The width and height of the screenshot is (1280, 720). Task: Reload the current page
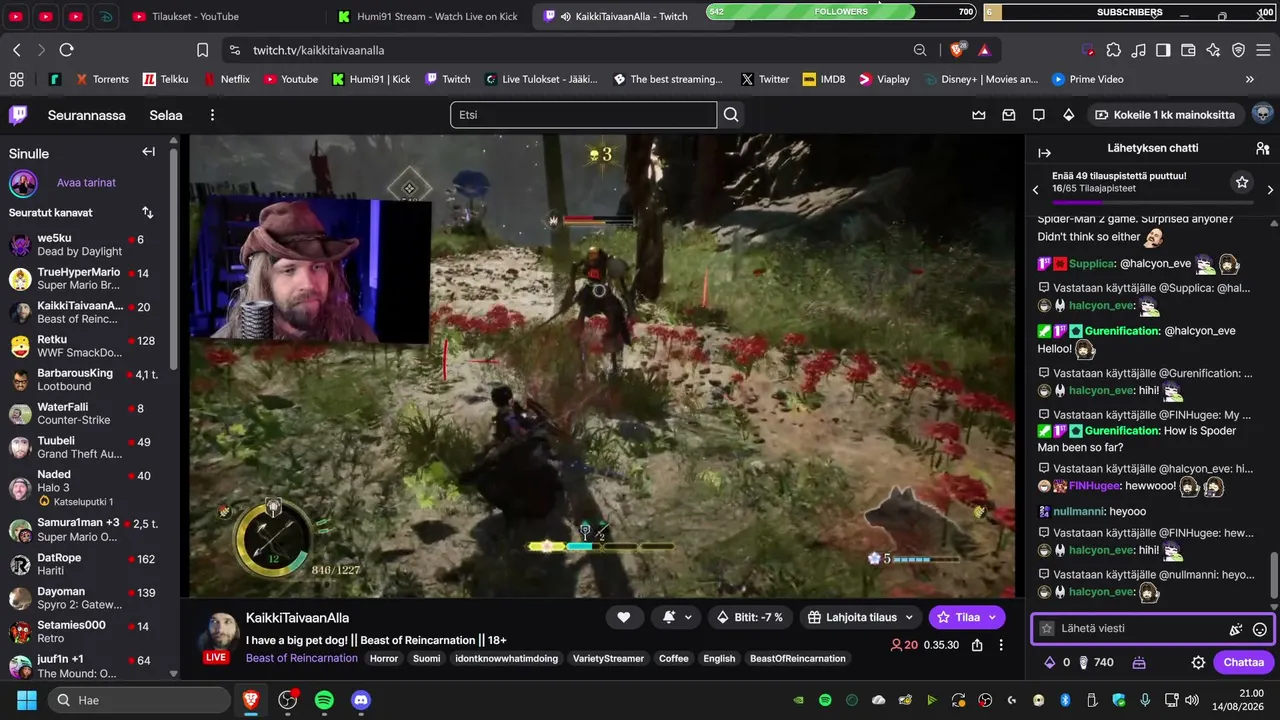(67, 50)
